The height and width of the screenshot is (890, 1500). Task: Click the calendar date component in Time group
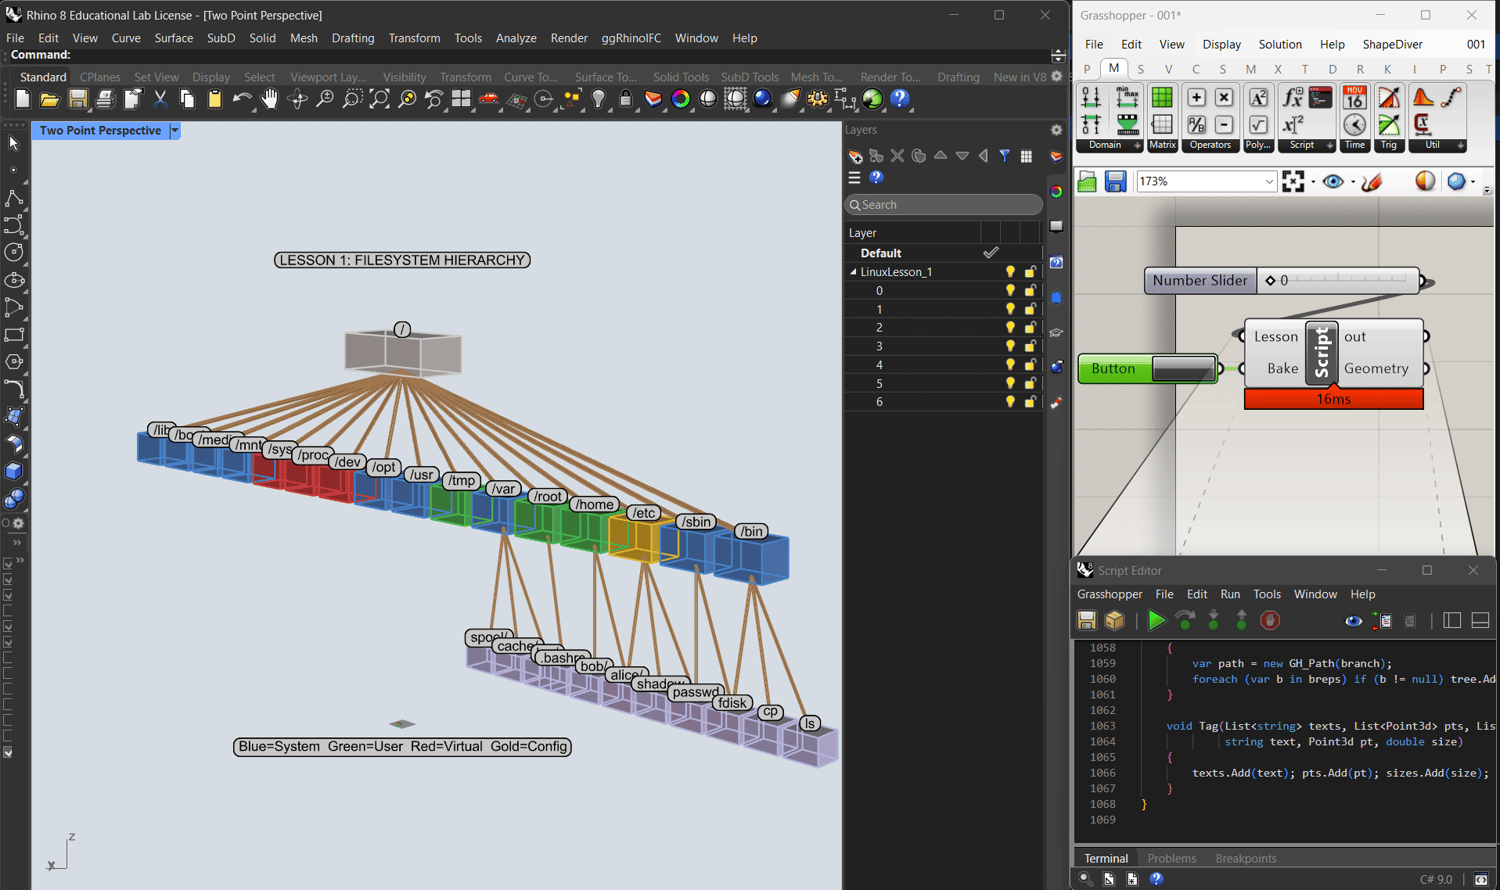(1354, 97)
